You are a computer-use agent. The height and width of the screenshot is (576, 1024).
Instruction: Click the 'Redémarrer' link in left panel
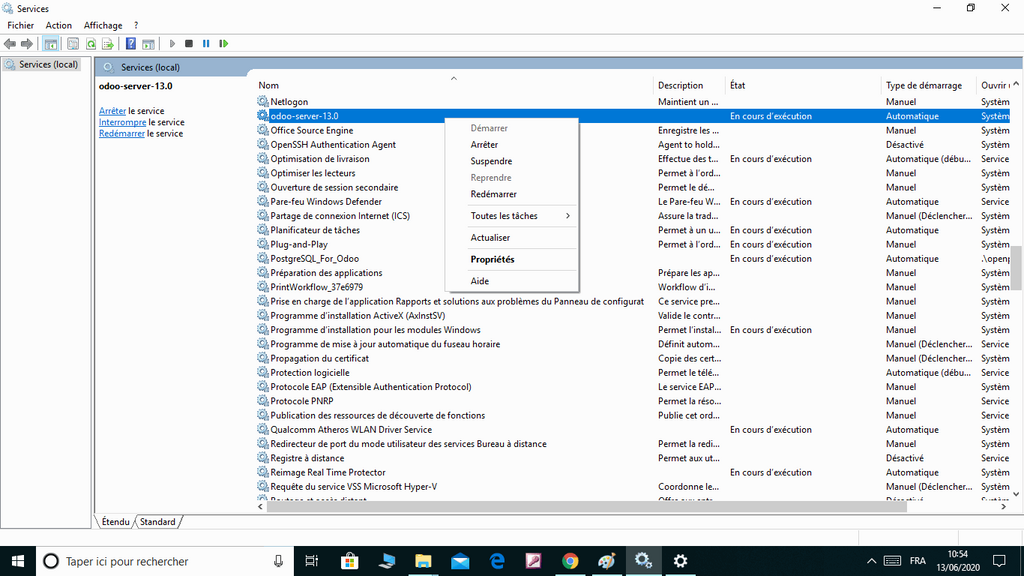click(121, 133)
